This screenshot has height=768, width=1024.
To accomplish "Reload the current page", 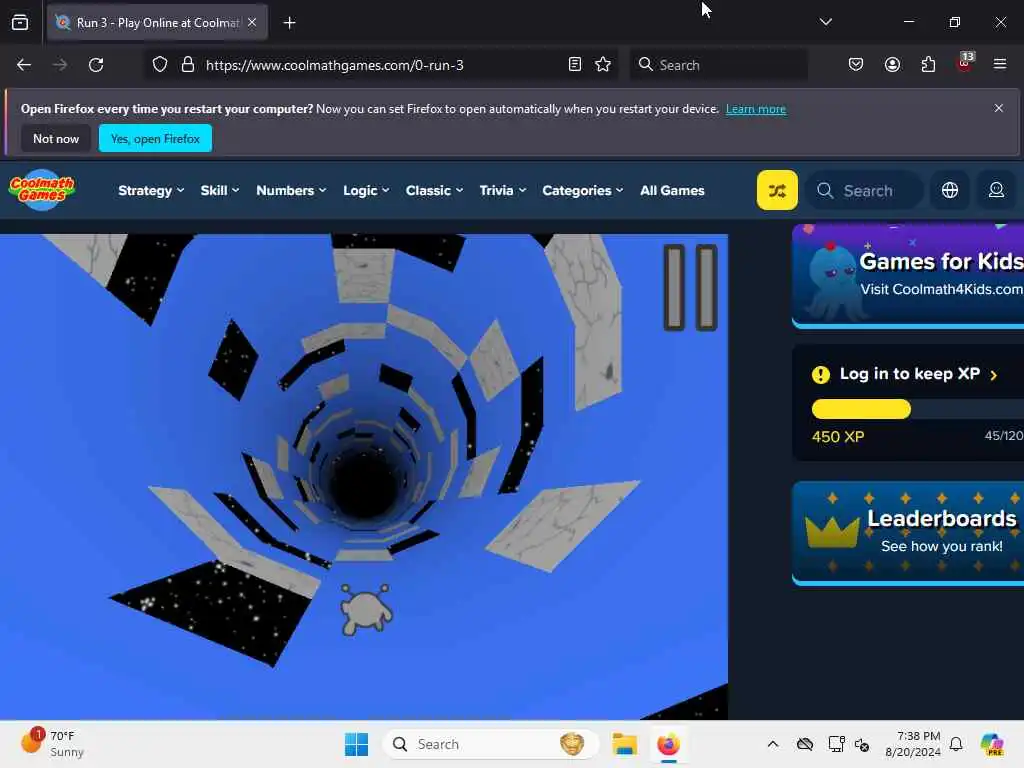I will pyautogui.click(x=96, y=65).
